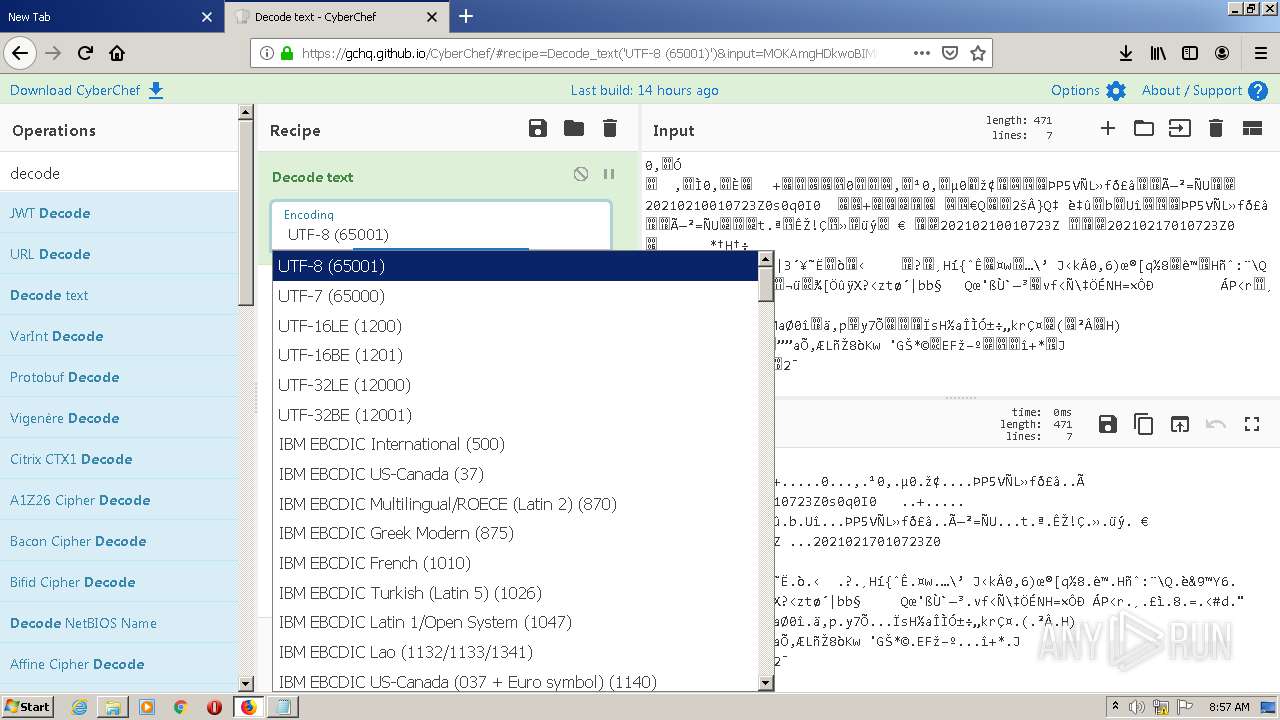
Task: Choose IBM EBCDIC French (1010)
Action: [516, 563]
